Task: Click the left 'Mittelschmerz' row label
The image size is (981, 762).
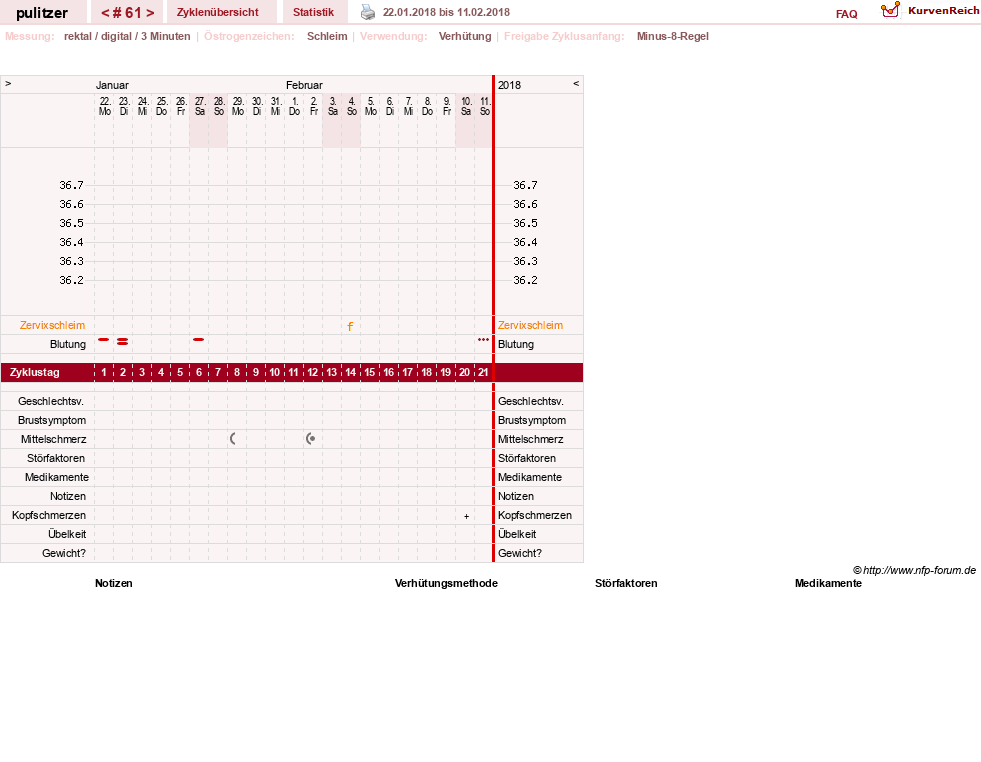Action: [x=53, y=439]
